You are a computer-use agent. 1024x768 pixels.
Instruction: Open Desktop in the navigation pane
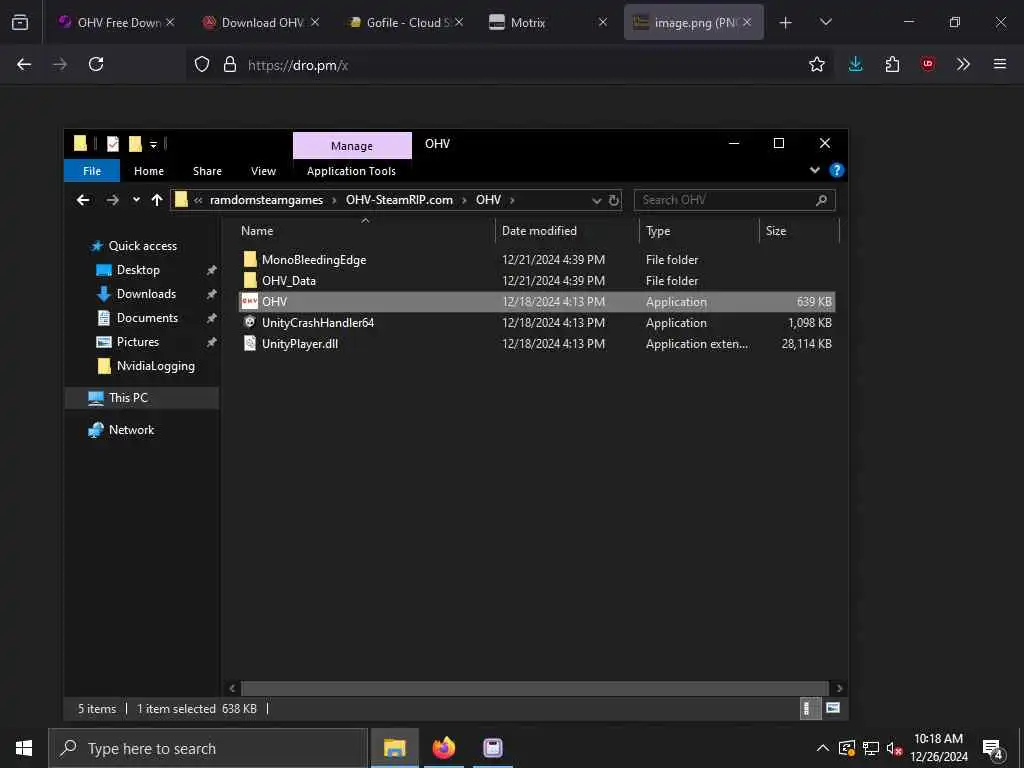pyautogui.click(x=138, y=270)
